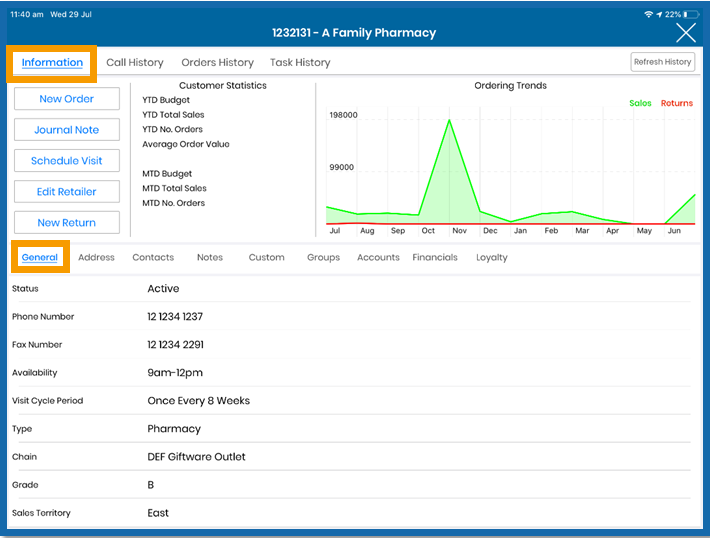Select the Accounts sub-tab
The height and width of the screenshot is (538, 710).
point(378,257)
